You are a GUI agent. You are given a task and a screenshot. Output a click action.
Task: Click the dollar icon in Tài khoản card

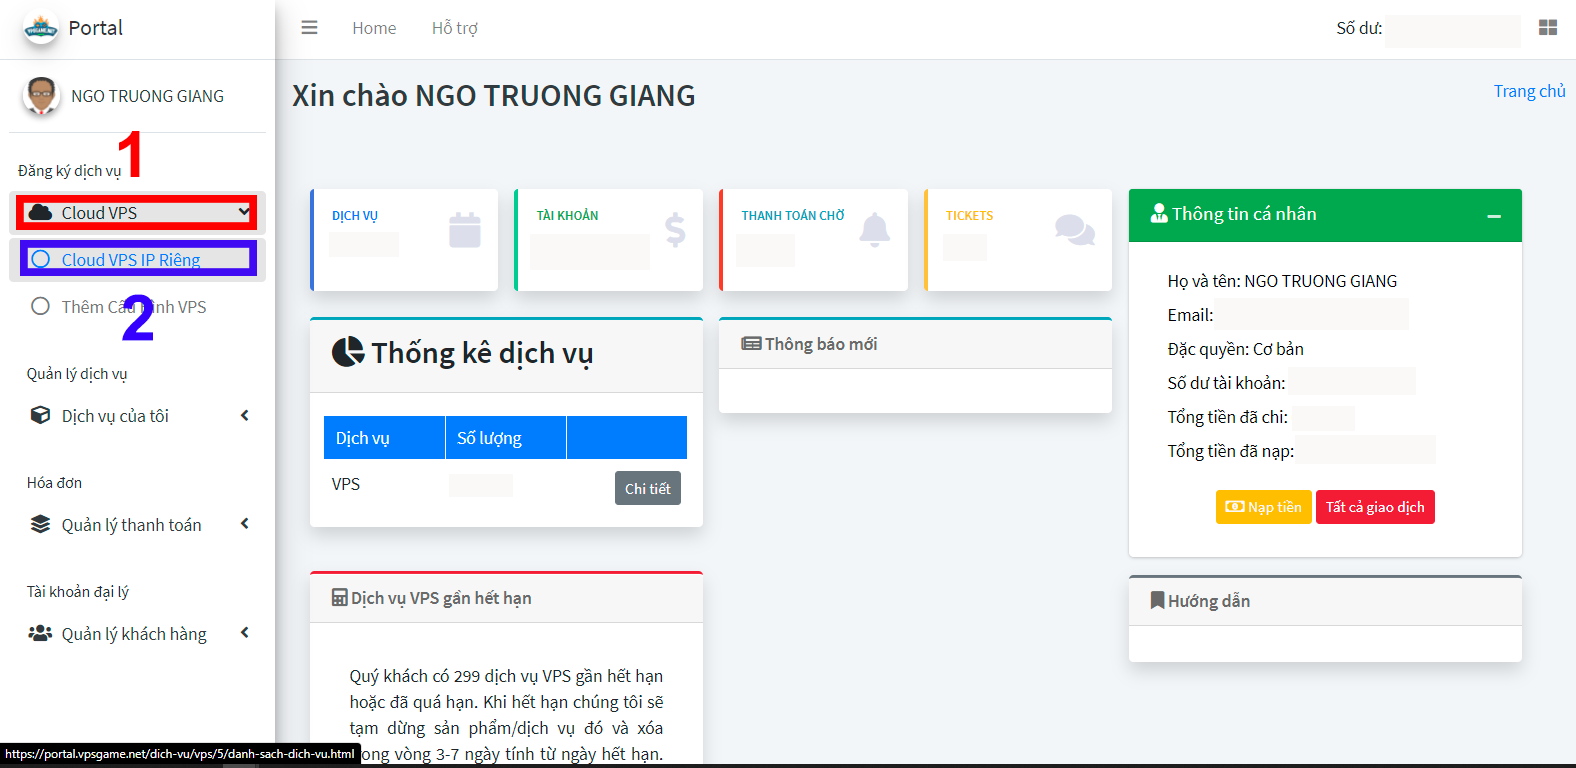click(675, 230)
